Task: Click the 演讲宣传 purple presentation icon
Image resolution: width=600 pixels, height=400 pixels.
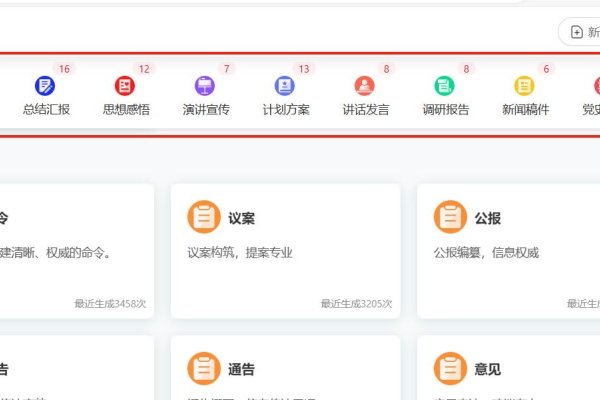Action: click(205, 86)
